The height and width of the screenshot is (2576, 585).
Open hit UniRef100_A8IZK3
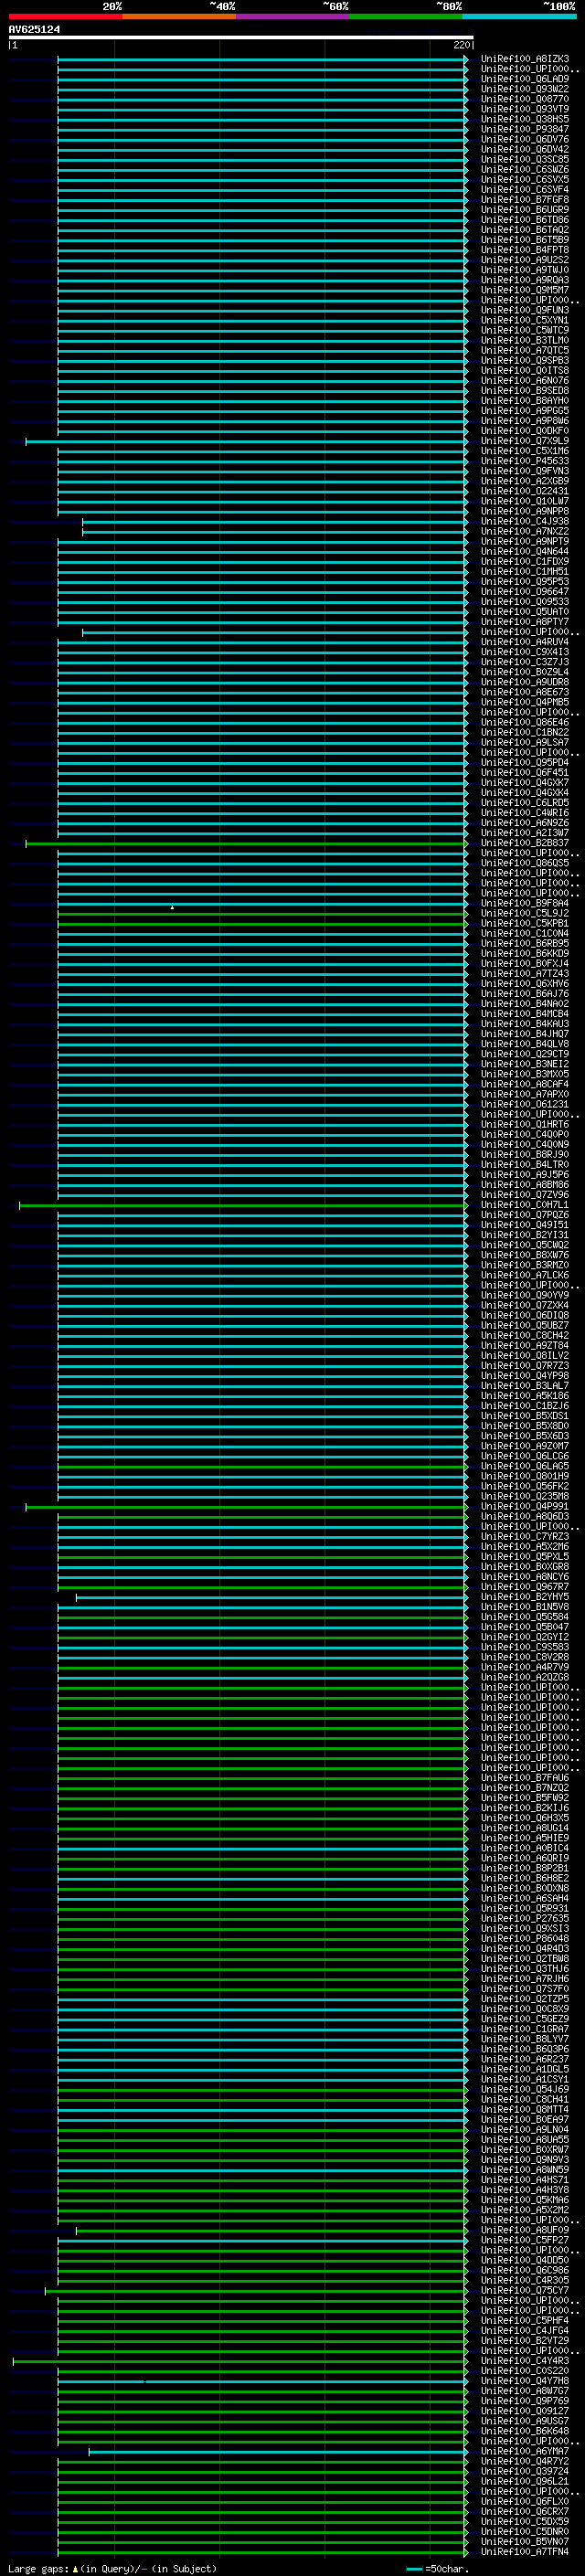[524, 59]
